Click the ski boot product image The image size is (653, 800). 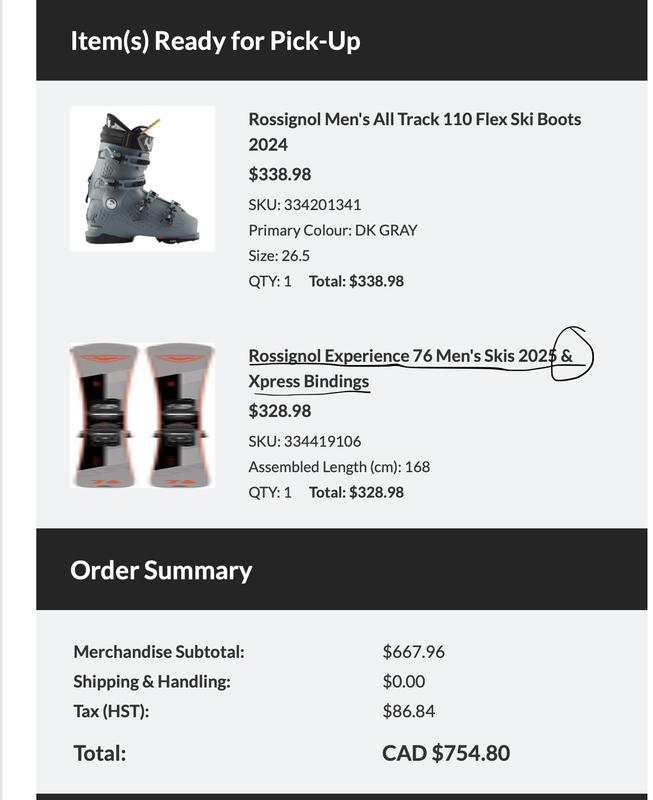[142, 178]
